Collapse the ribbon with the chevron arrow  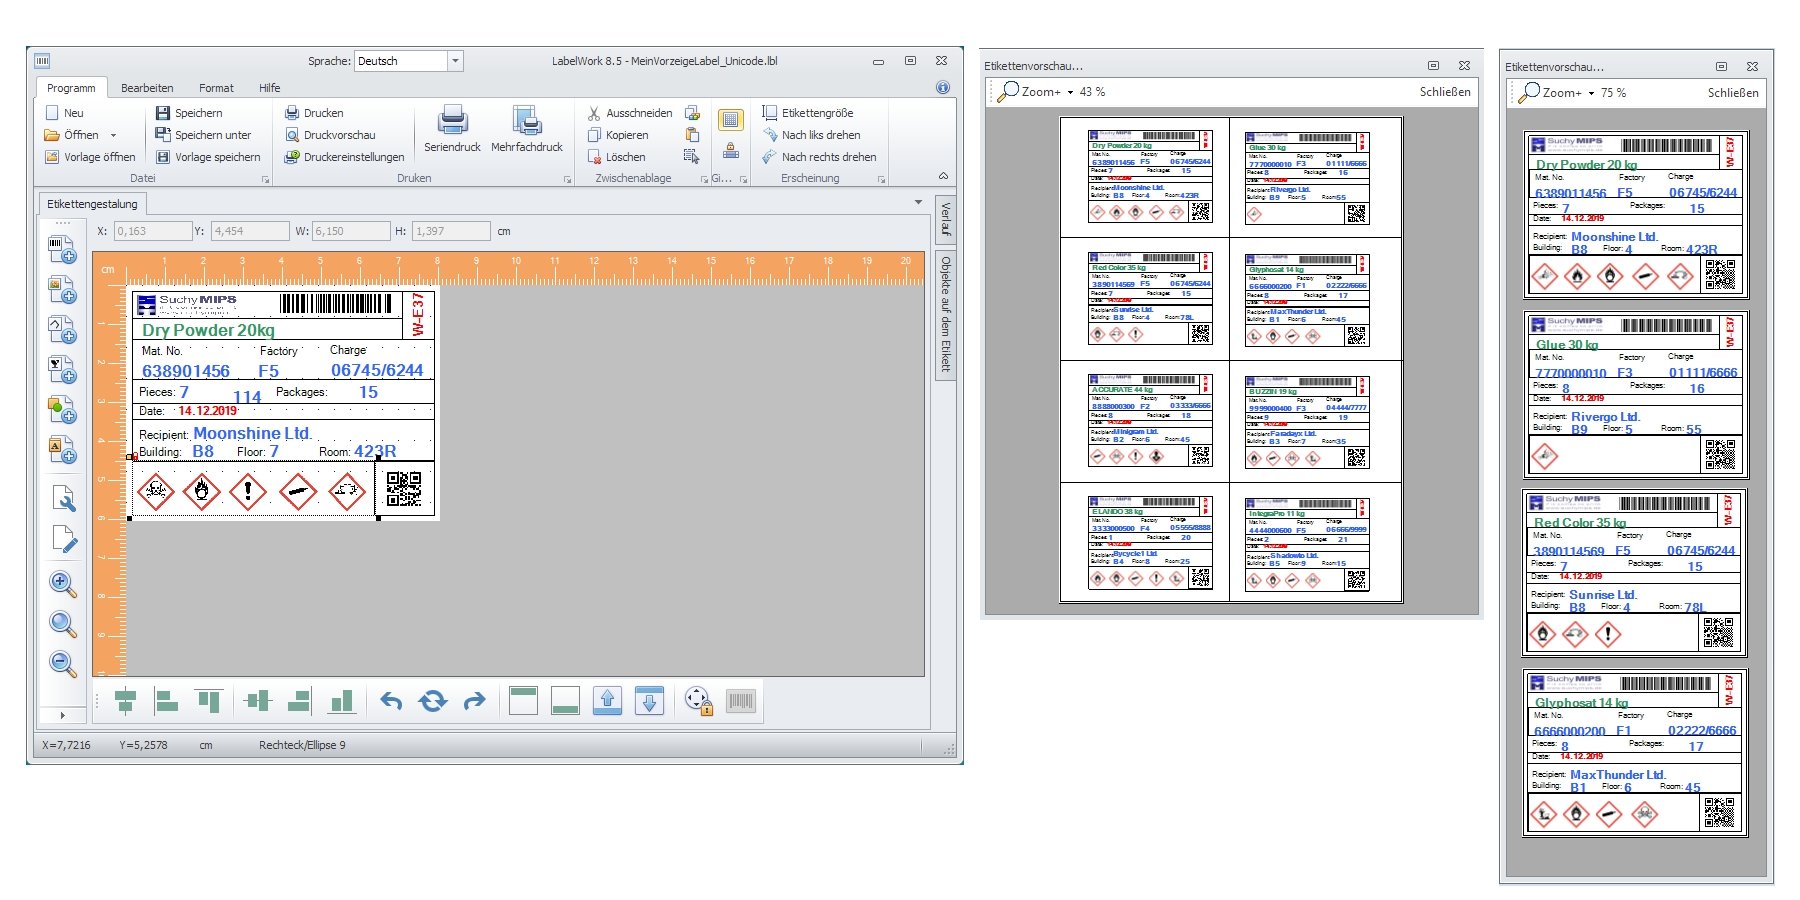tap(943, 176)
